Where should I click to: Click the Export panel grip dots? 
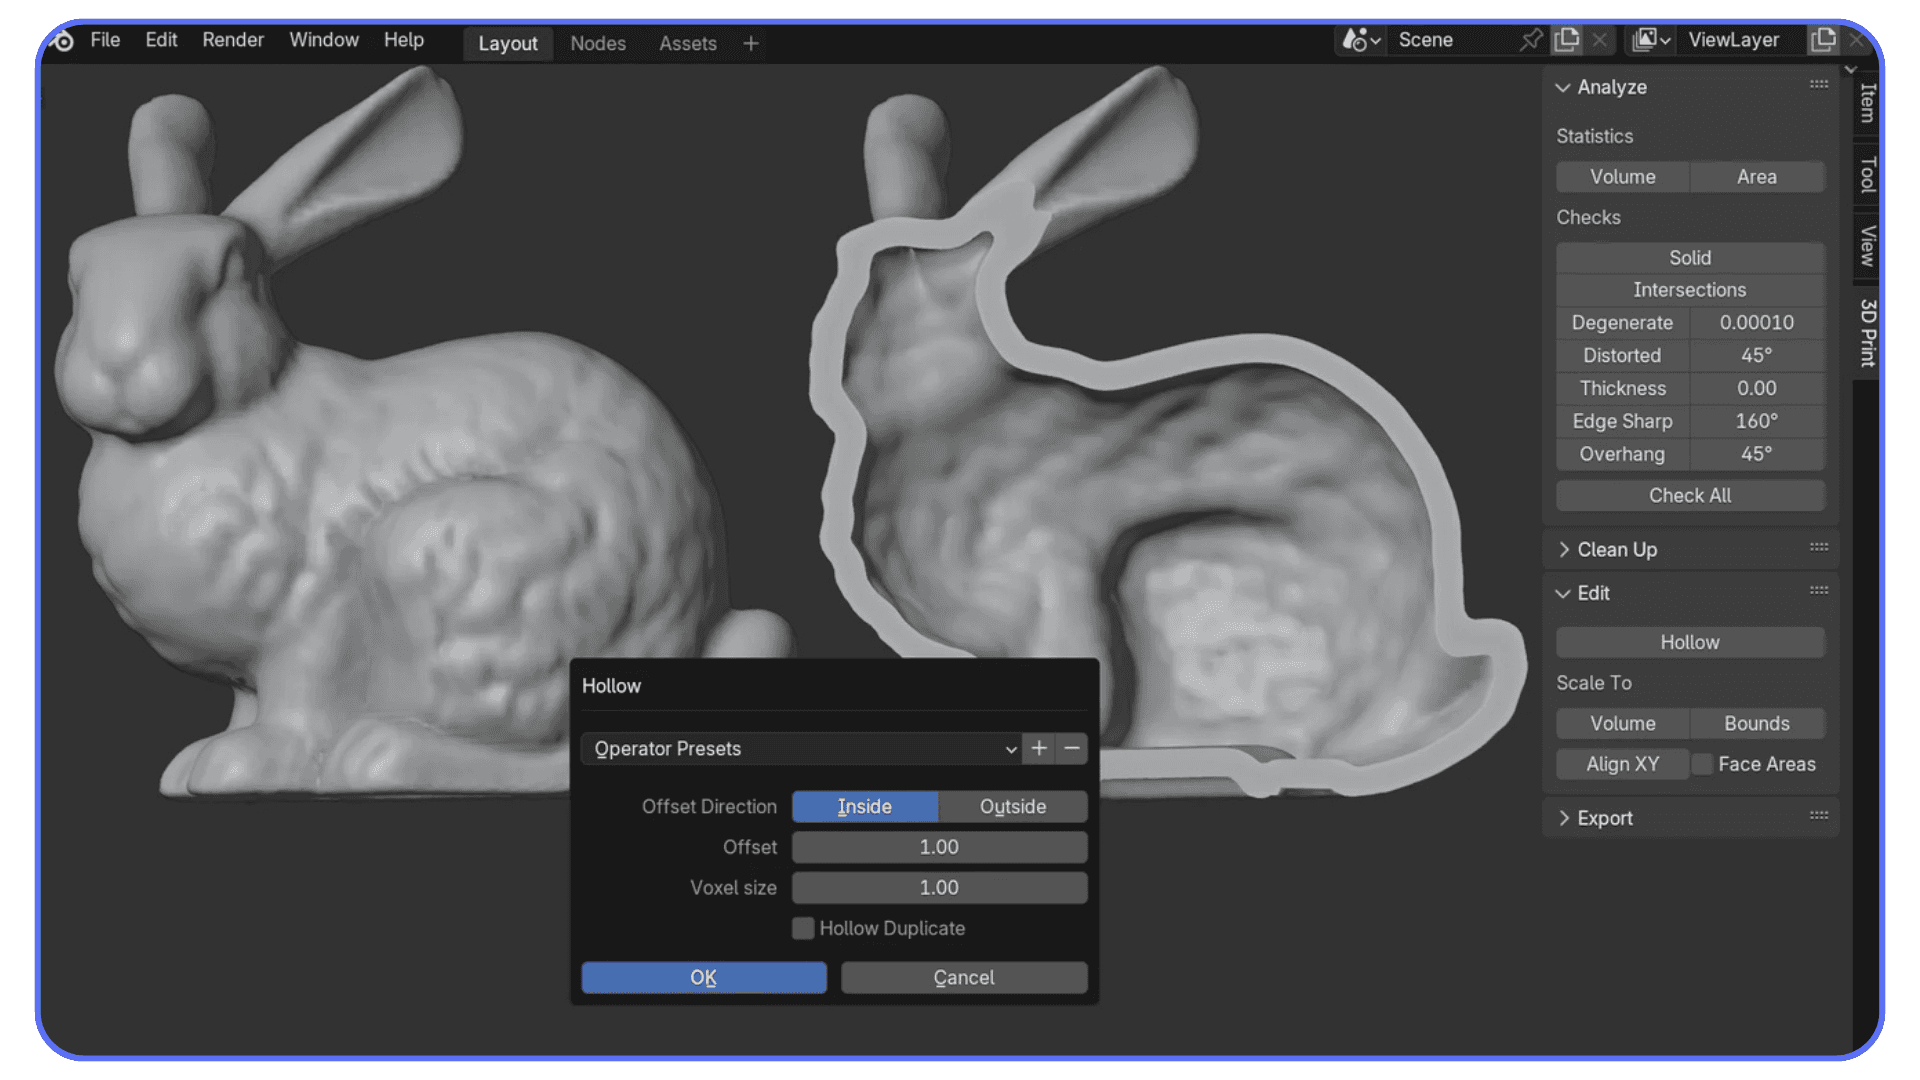1819,816
